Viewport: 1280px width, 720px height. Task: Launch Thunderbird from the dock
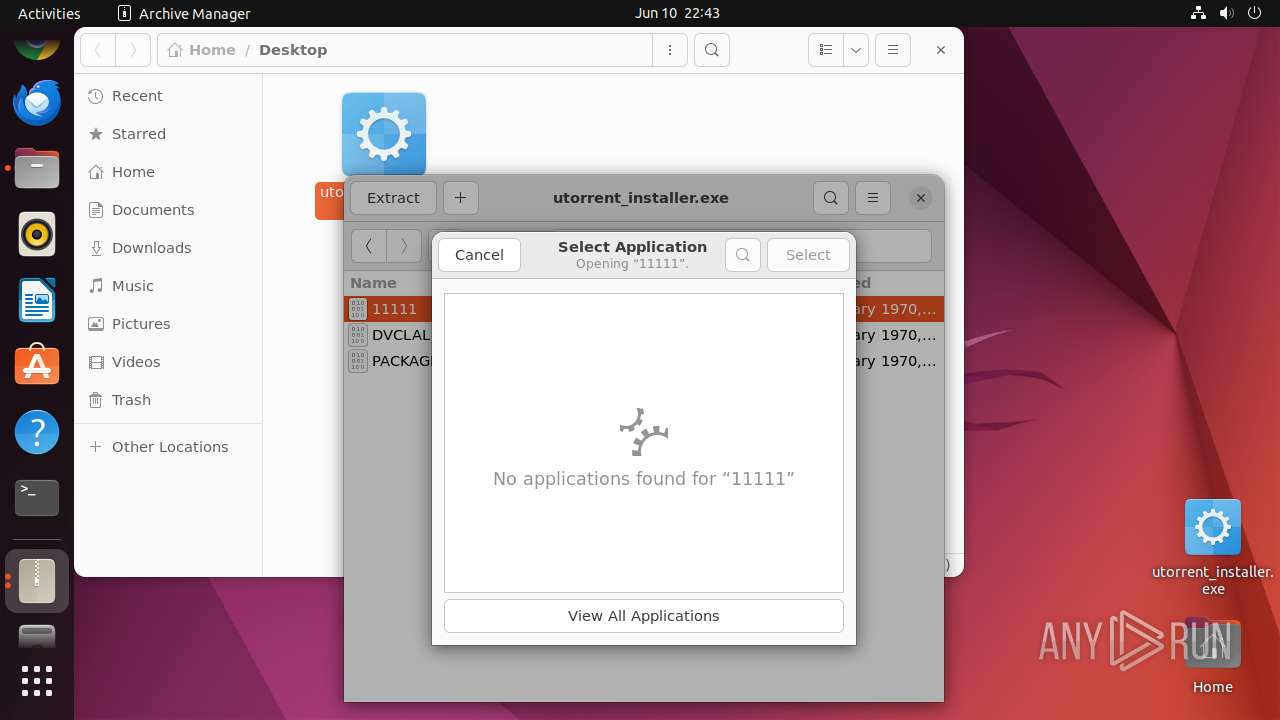pos(37,102)
